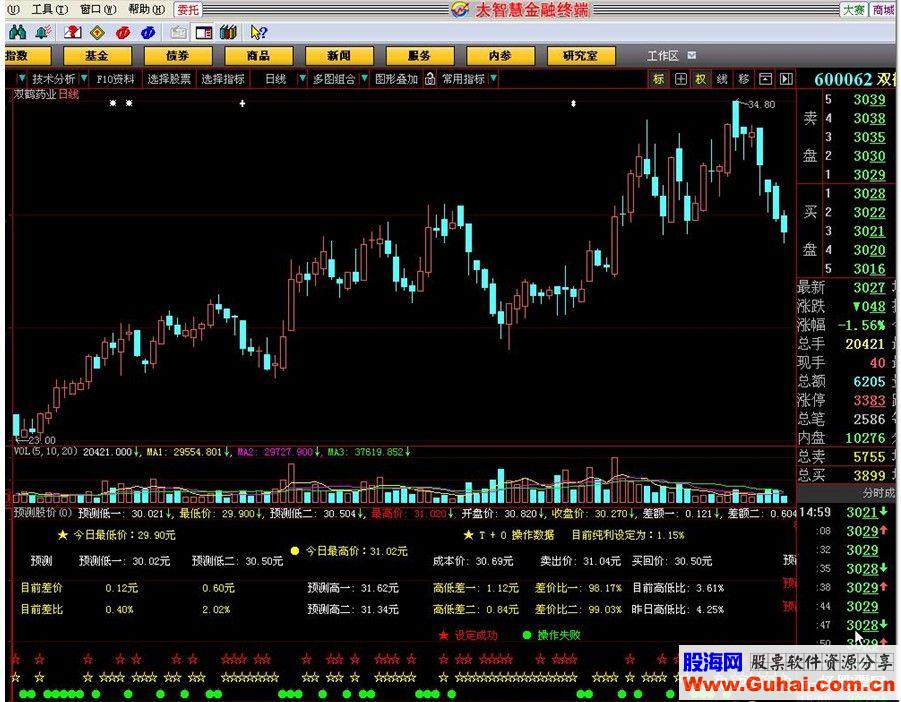Switch to the 商品 tab
Viewport: 901px width, 702px height.
pos(259,56)
